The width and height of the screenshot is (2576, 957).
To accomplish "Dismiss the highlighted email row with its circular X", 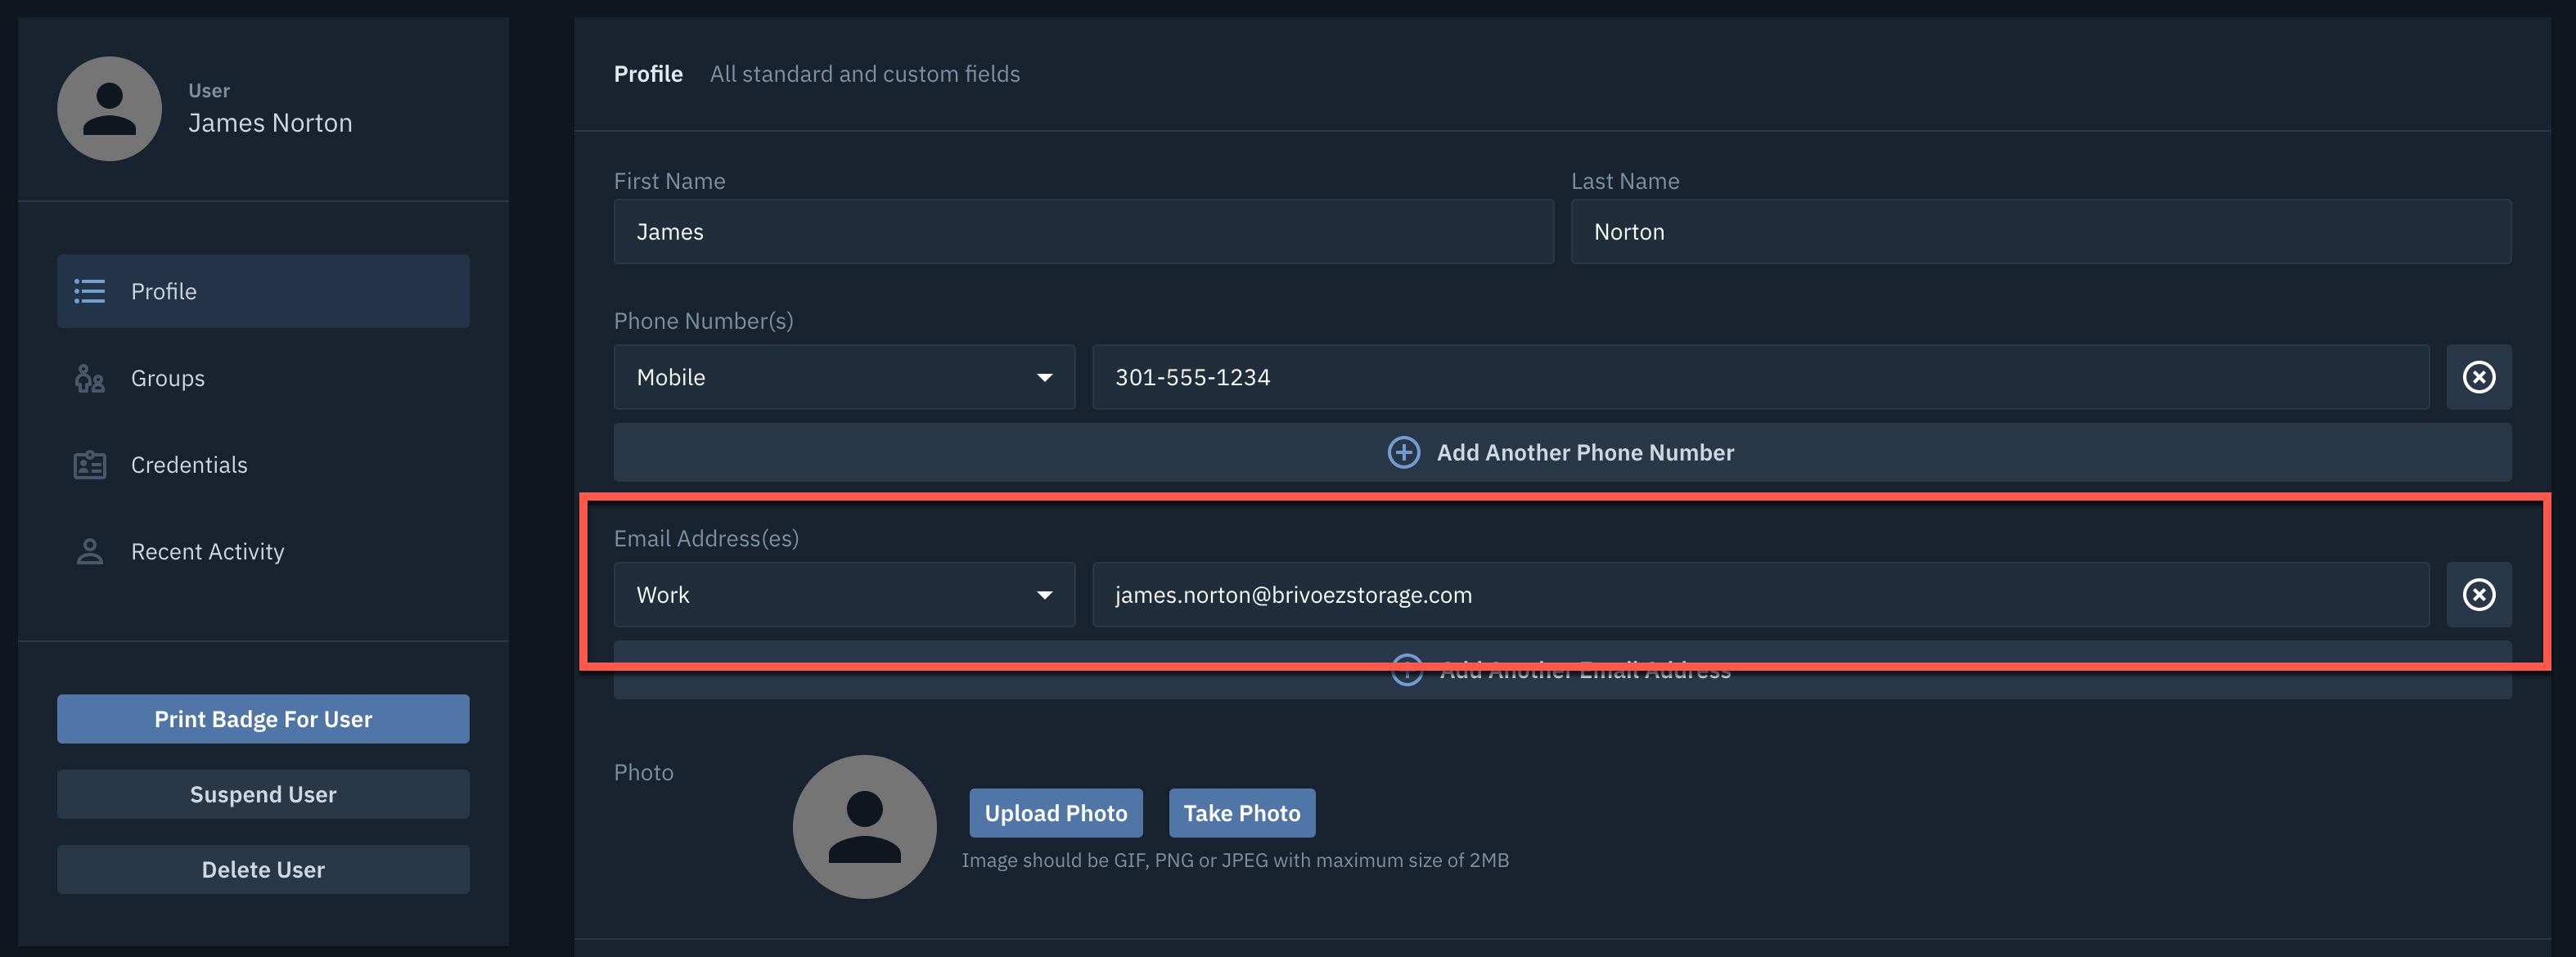I will point(2479,594).
